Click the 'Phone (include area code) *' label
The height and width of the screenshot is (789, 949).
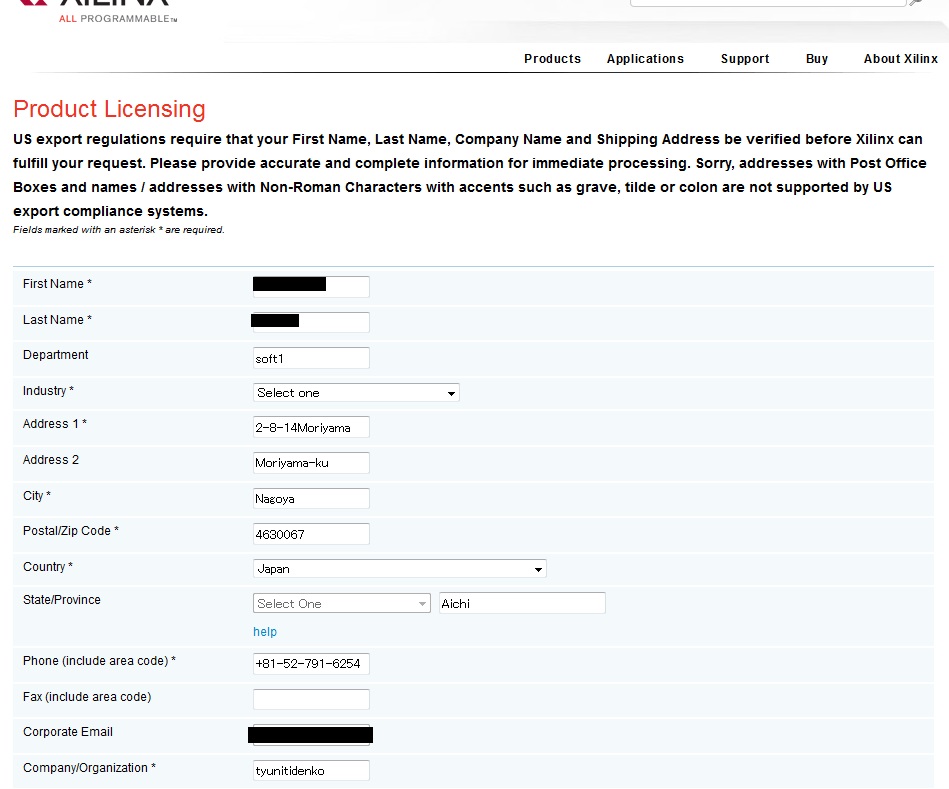(x=99, y=661)
